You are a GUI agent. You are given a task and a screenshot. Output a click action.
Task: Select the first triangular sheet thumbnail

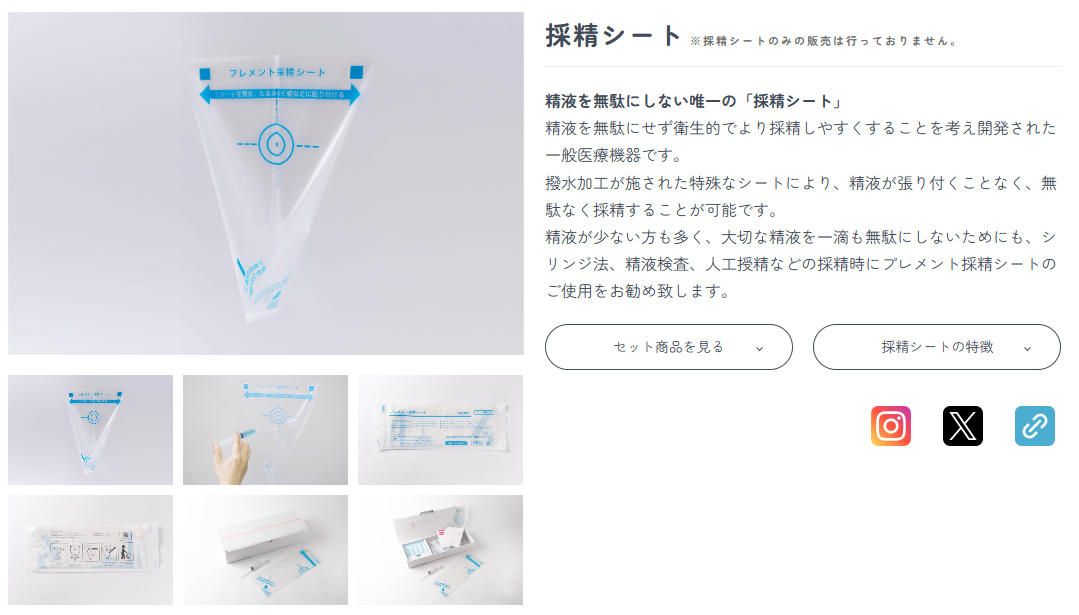pos(91,429)
